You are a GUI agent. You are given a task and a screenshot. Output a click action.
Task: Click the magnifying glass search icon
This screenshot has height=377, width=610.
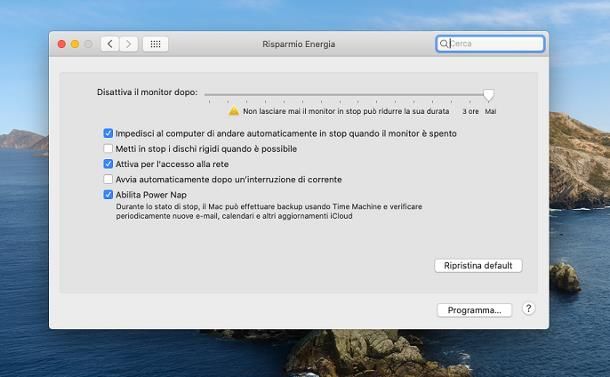point(443,44)
